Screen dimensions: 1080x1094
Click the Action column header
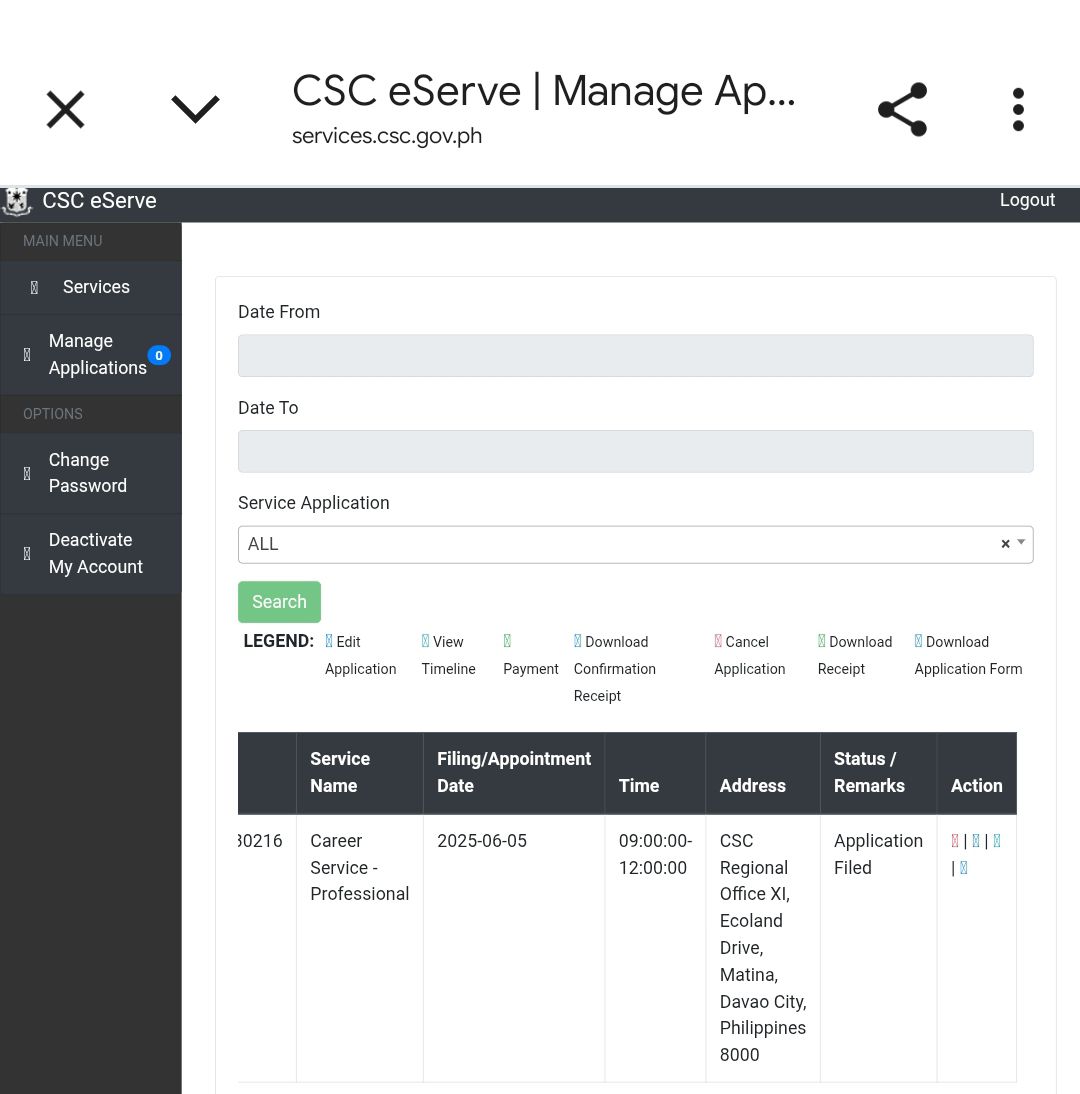coord(976,772)
